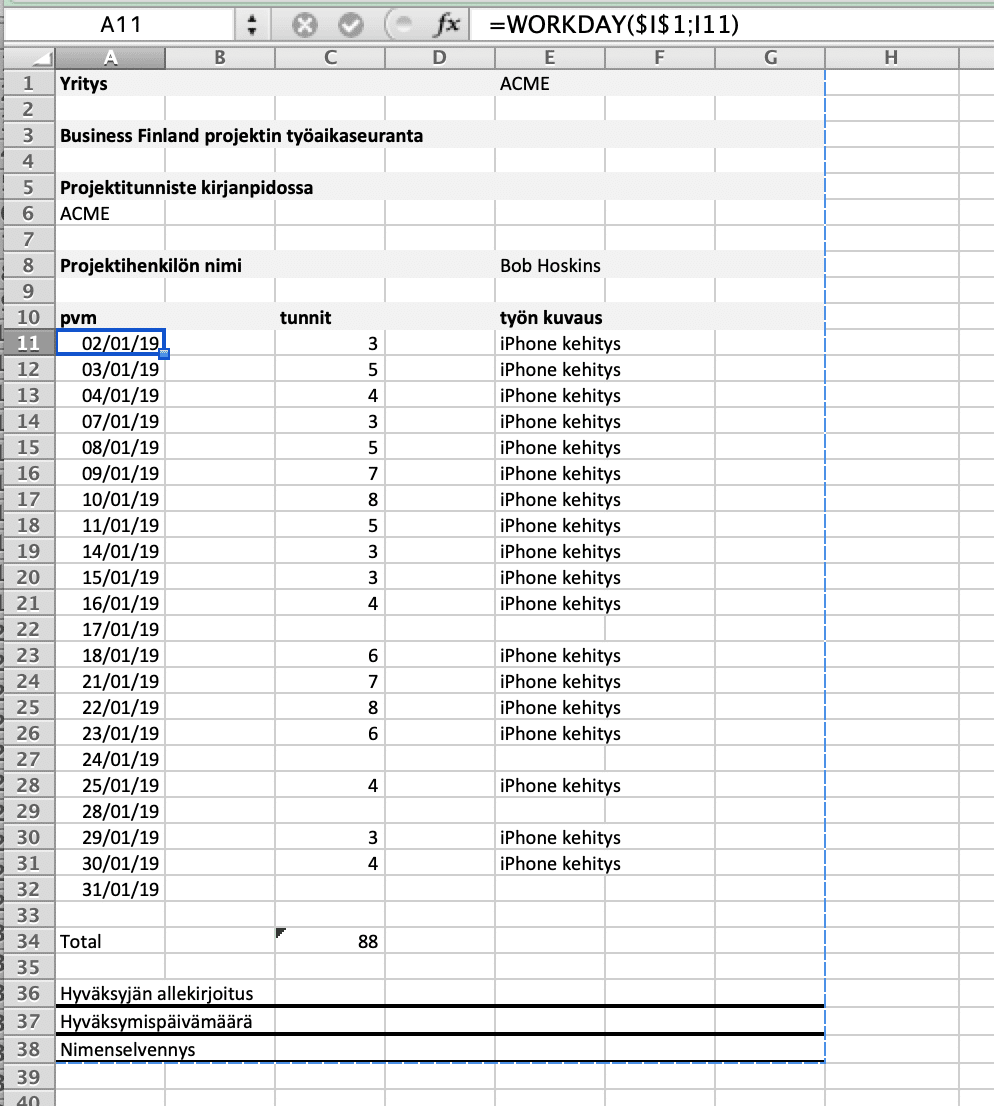Open the fx function builder
Image resolution: width=994 pixels, height=1106 pixels.
pyautogui.click(x=447, y=25)
